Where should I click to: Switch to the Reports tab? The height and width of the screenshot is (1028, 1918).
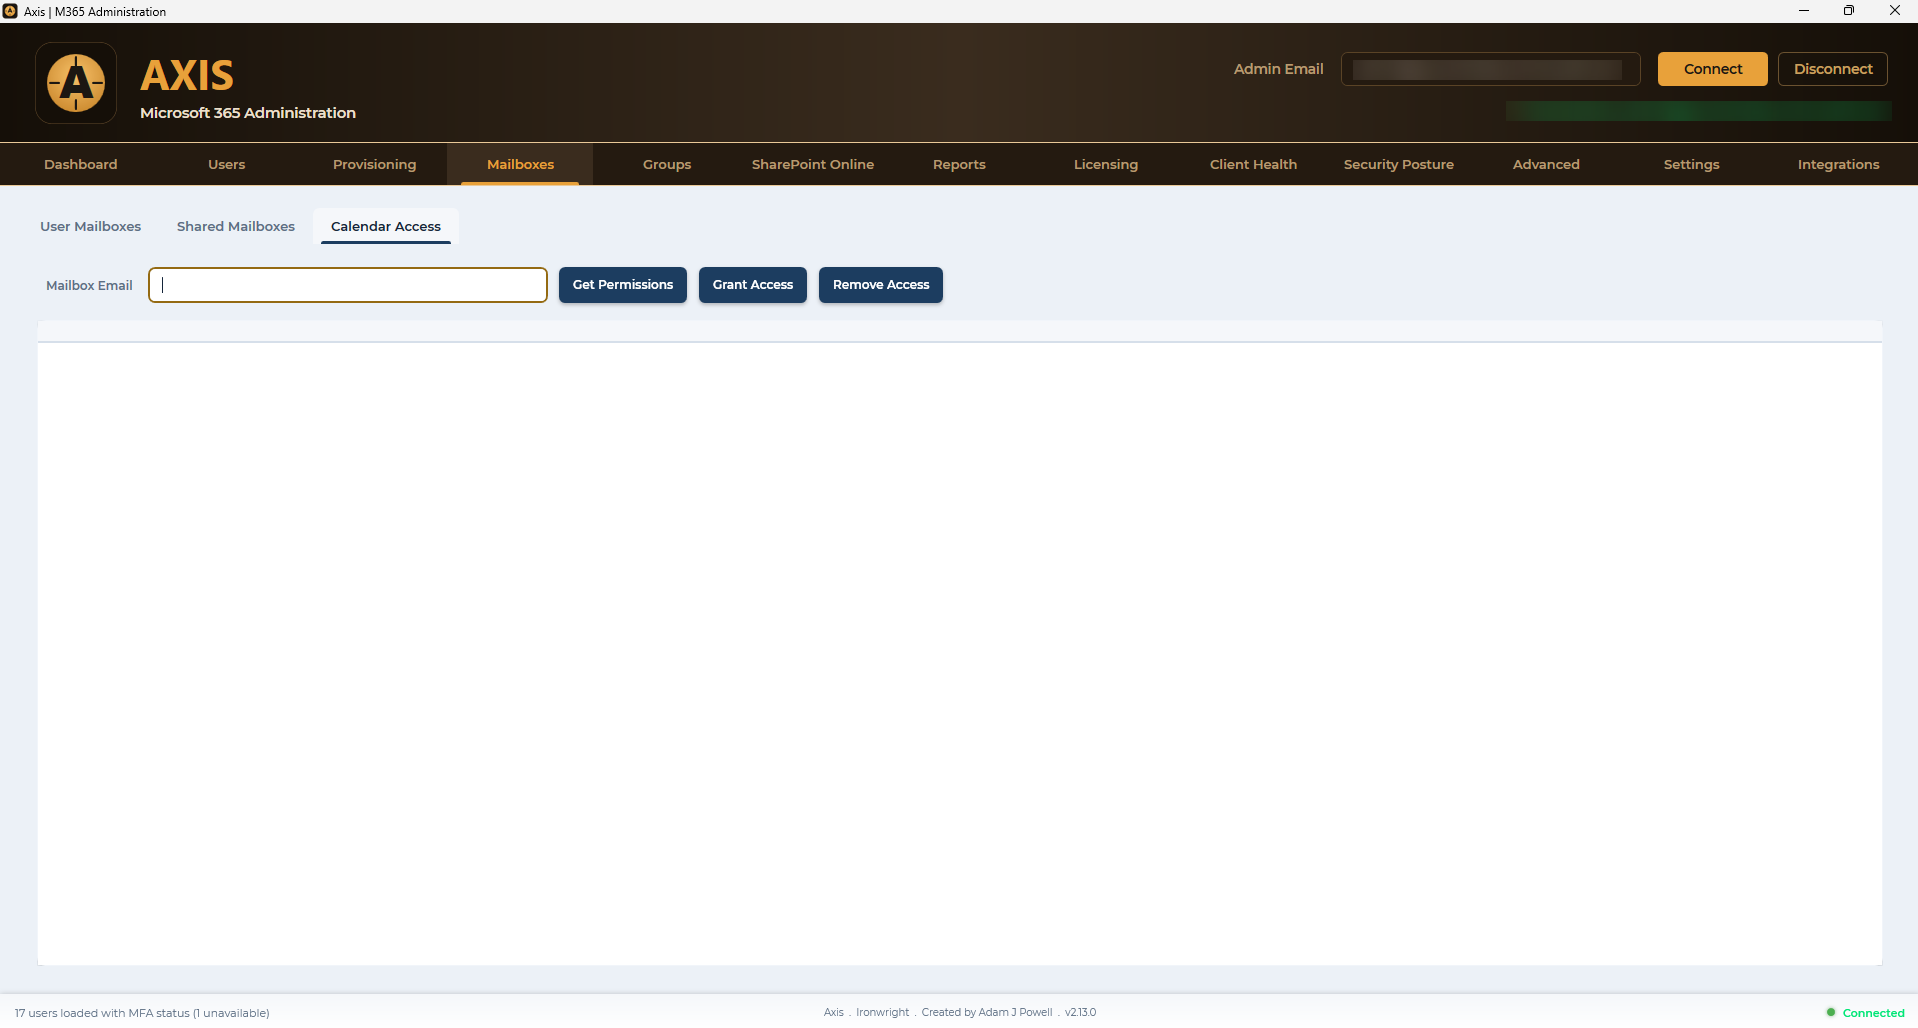(x=959, y=164)
